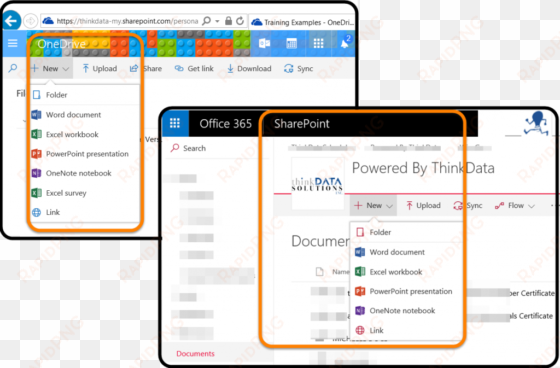
Task: Click Upload in the SharePoint toolbar
Action: 423,205
